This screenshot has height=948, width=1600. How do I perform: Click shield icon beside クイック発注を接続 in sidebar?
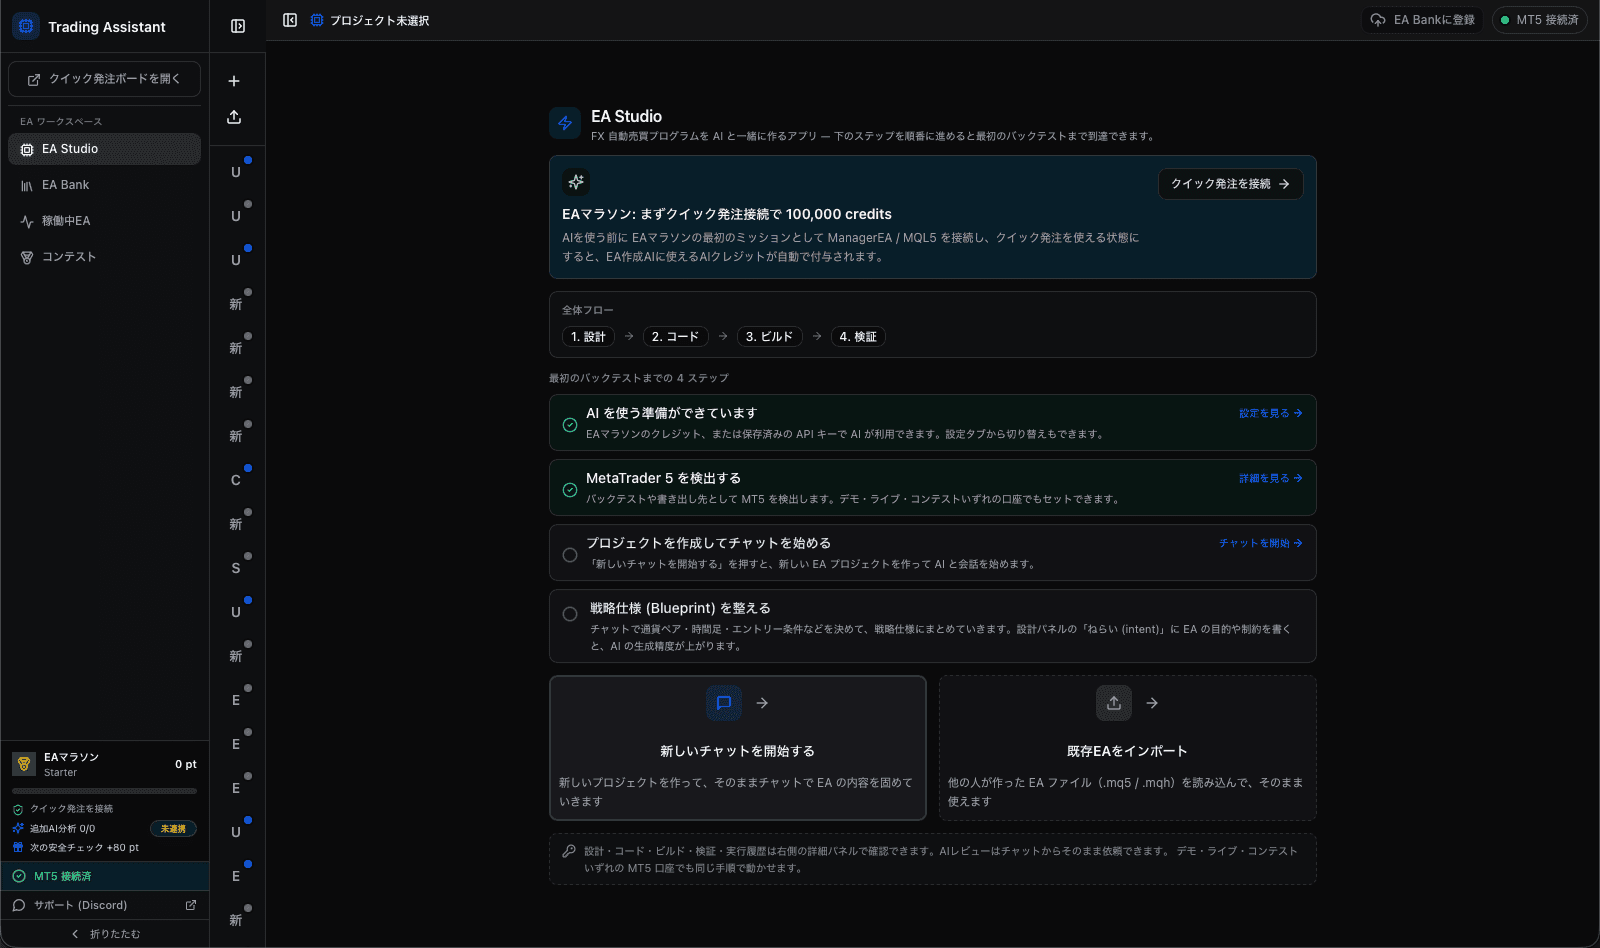tap(18, 809)
